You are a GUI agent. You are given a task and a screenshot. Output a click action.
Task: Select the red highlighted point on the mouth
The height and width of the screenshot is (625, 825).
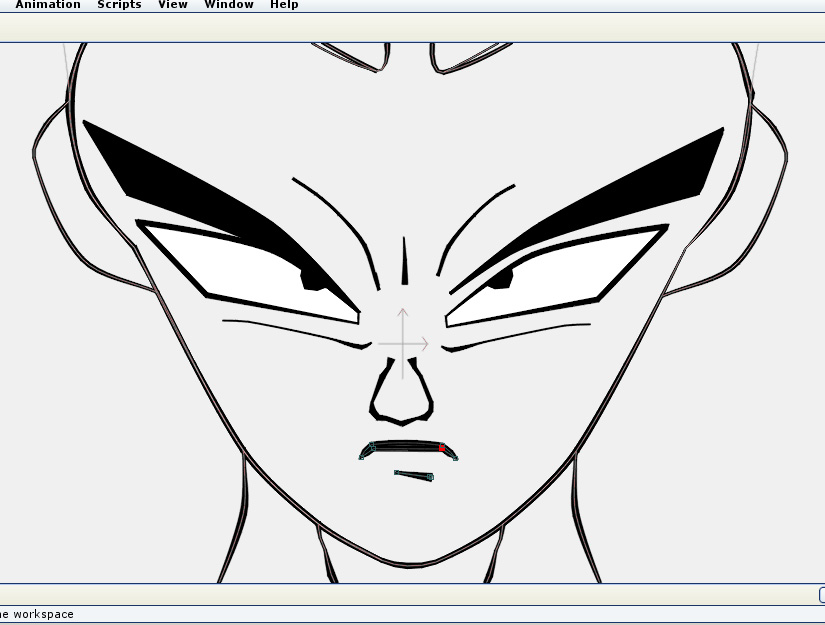click(442, 448)
